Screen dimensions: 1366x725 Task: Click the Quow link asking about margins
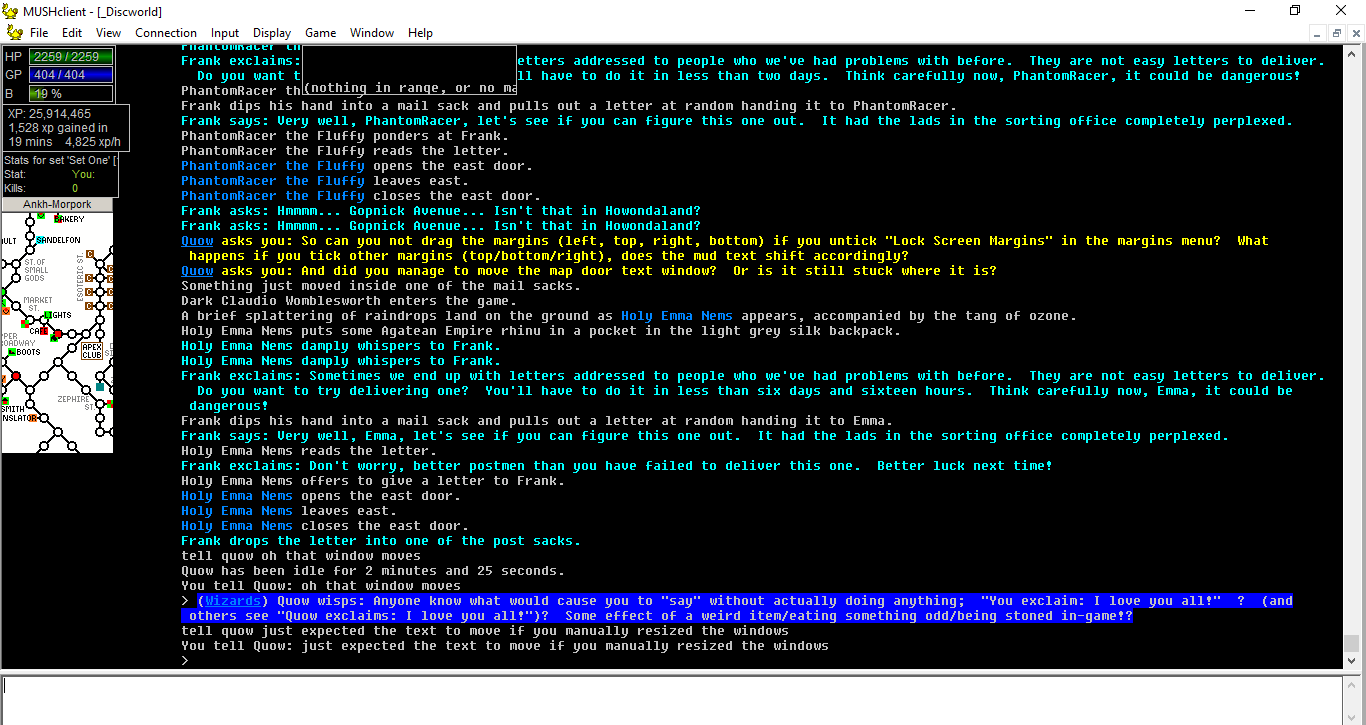197,241
